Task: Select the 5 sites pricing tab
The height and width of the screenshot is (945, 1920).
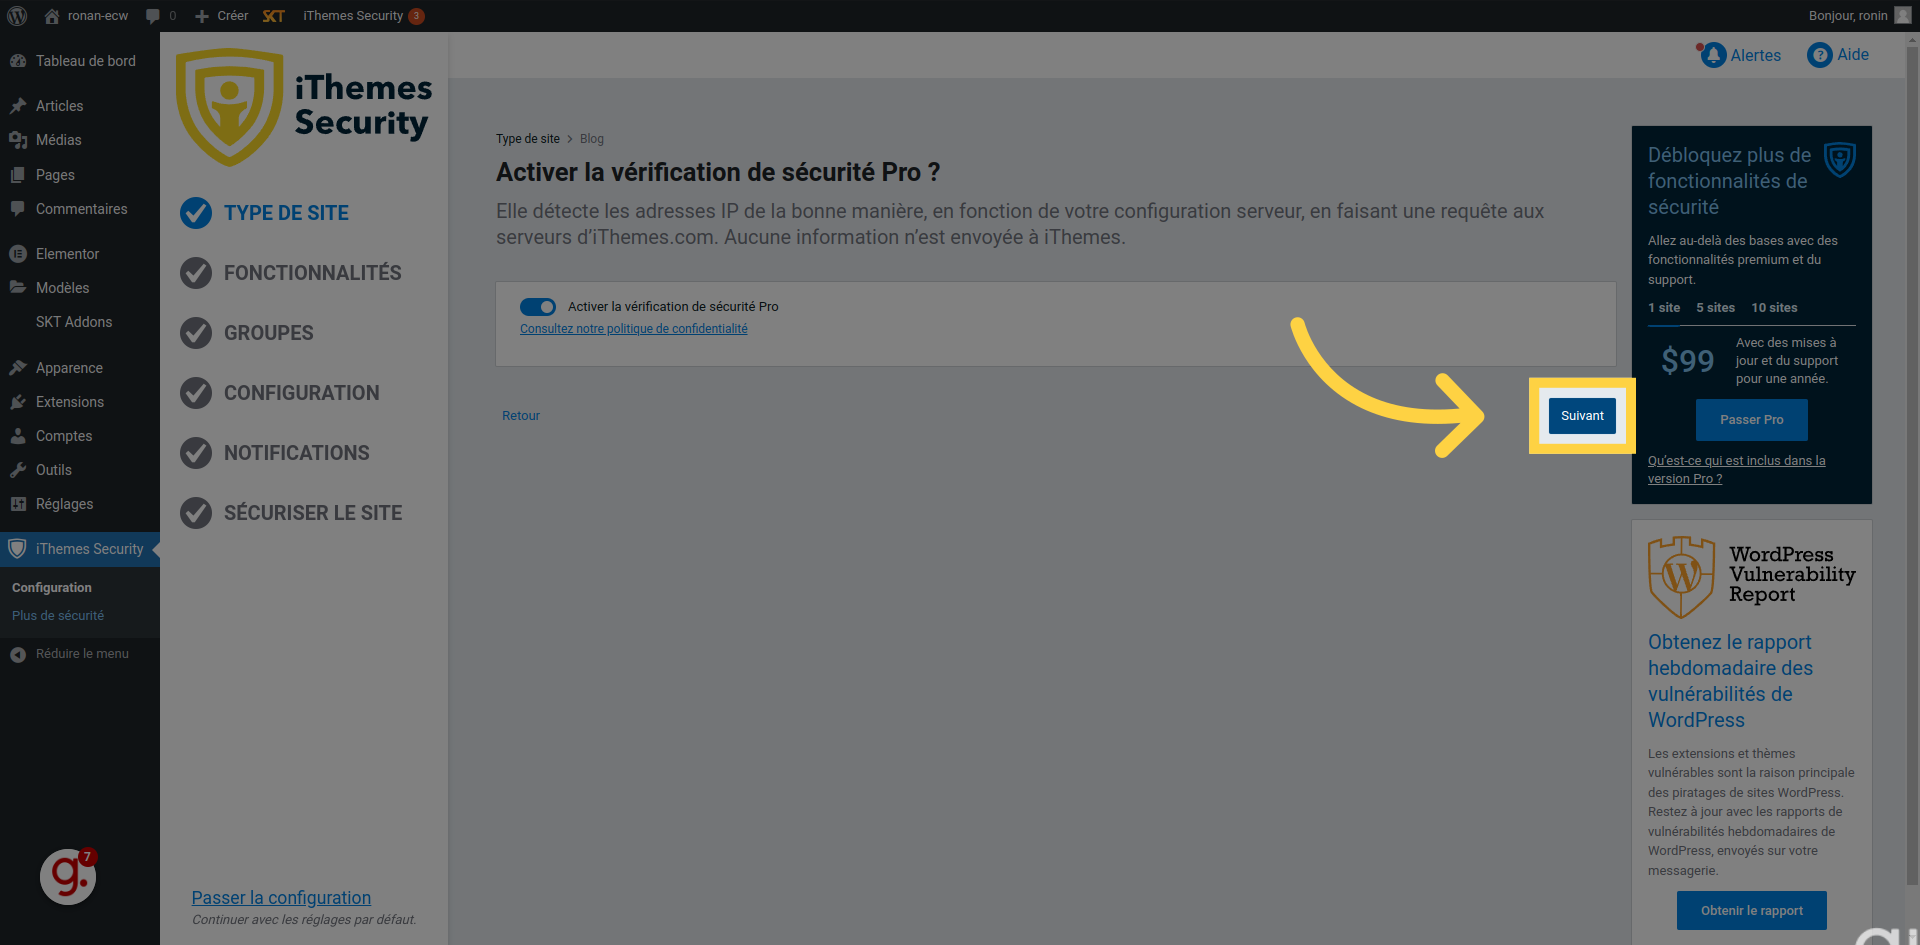Action: click(x=1716, y=308)
